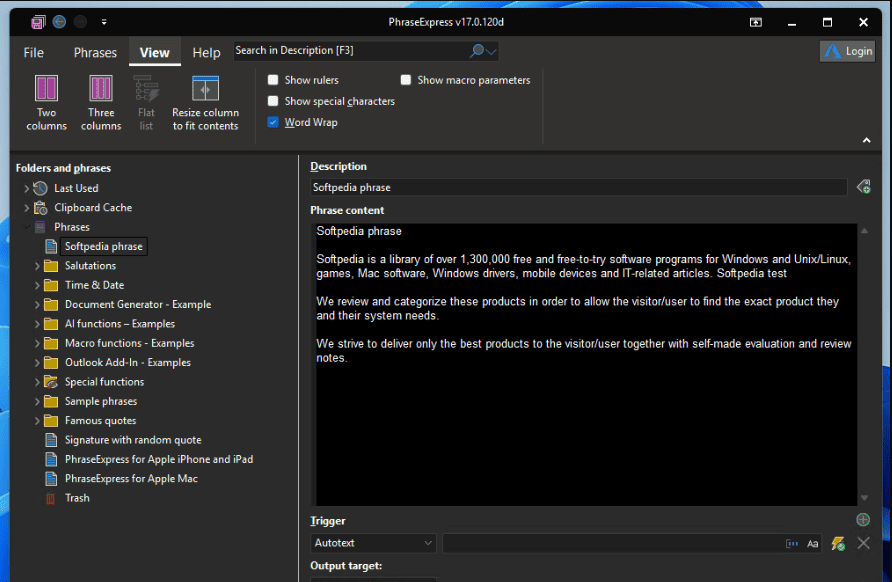Click the Login button
Viewport: 892px width, 582px height.
point(848,51)
